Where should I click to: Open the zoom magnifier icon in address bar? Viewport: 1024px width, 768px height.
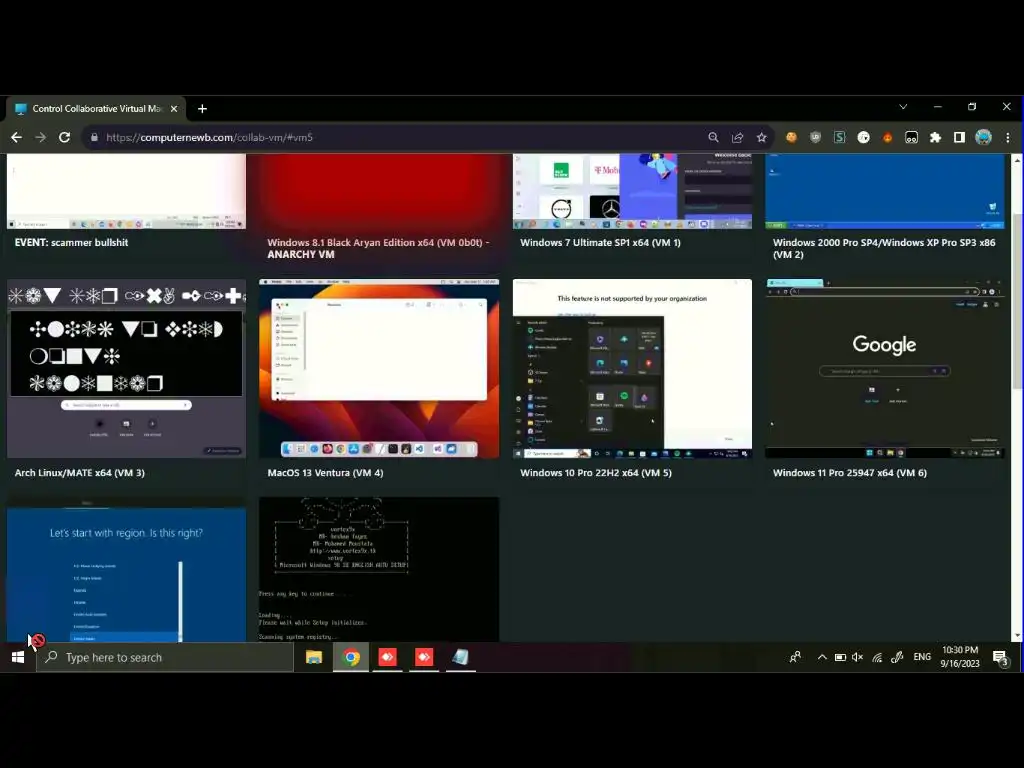click(713, 137)
